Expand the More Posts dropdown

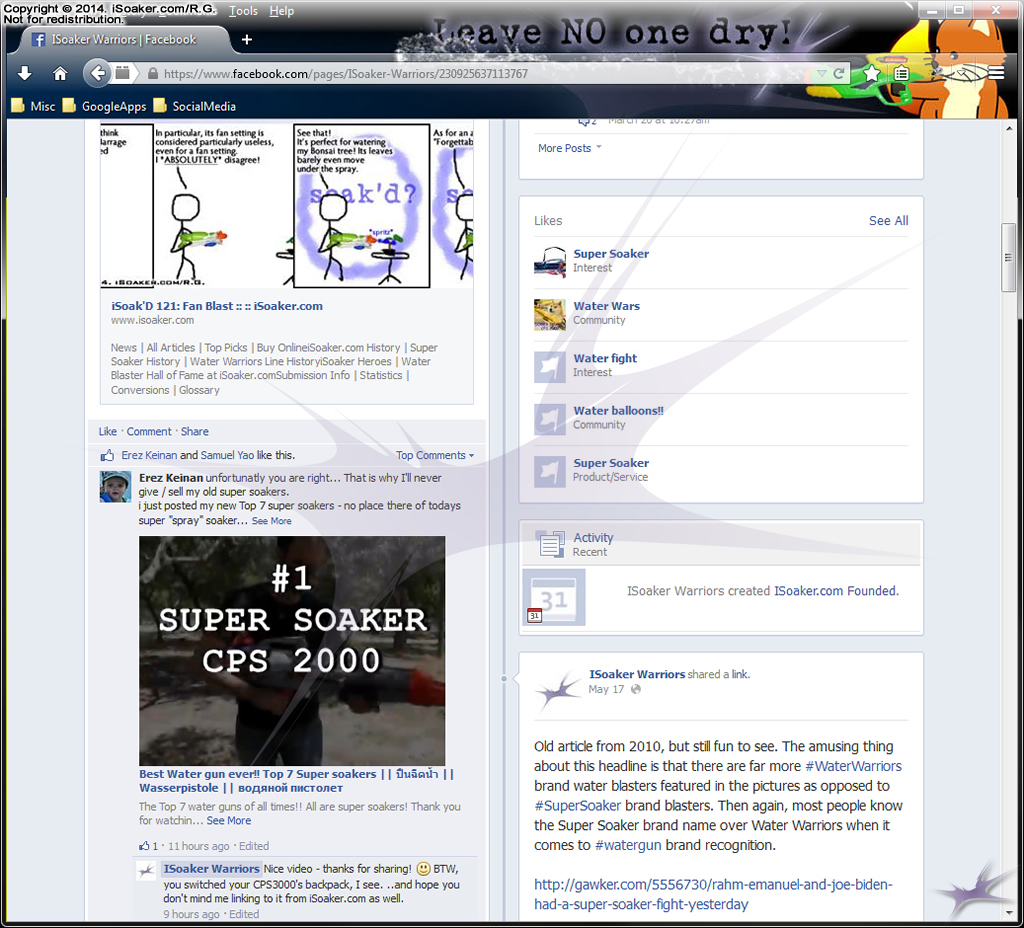[569, 148]
